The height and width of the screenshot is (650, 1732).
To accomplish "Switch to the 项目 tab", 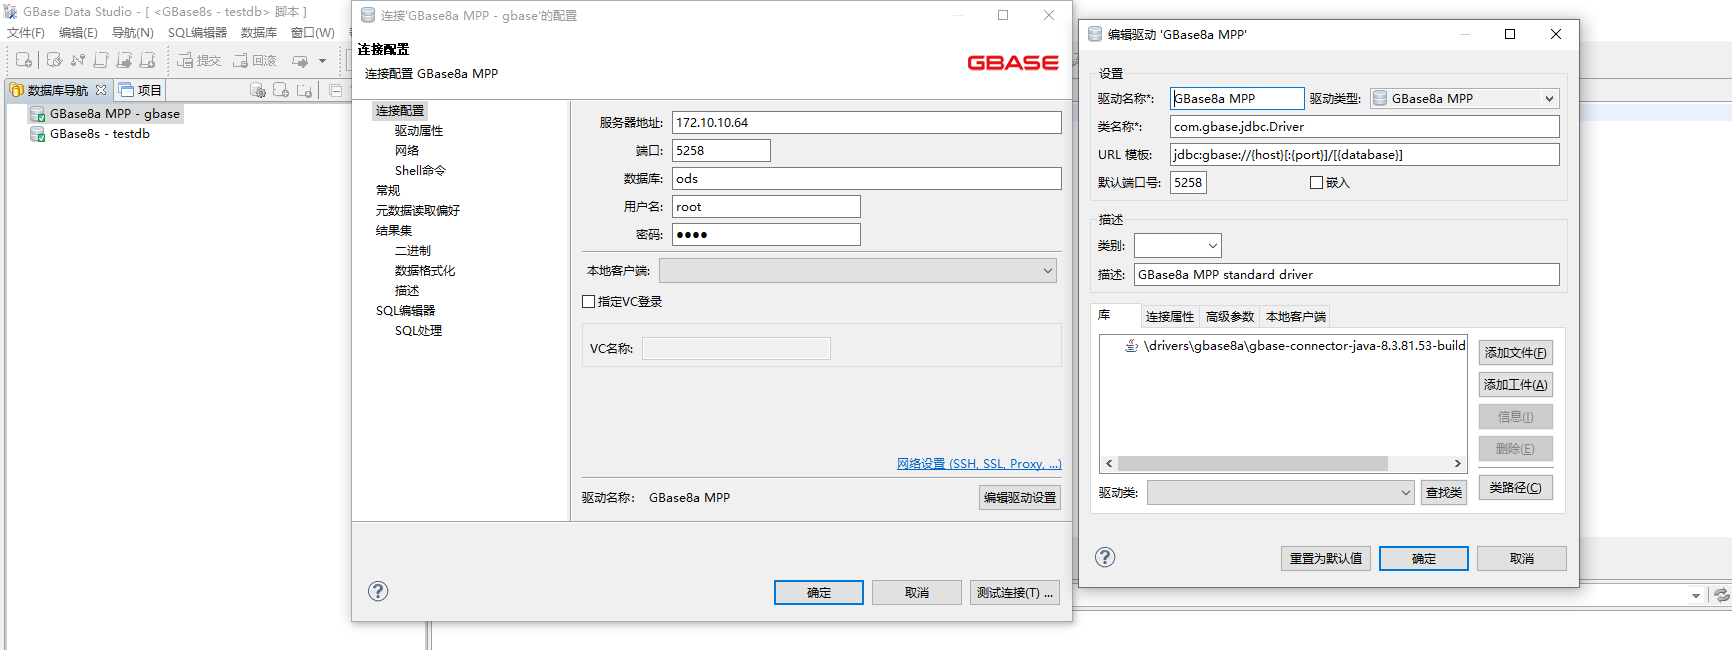I will tap(141, 90).
